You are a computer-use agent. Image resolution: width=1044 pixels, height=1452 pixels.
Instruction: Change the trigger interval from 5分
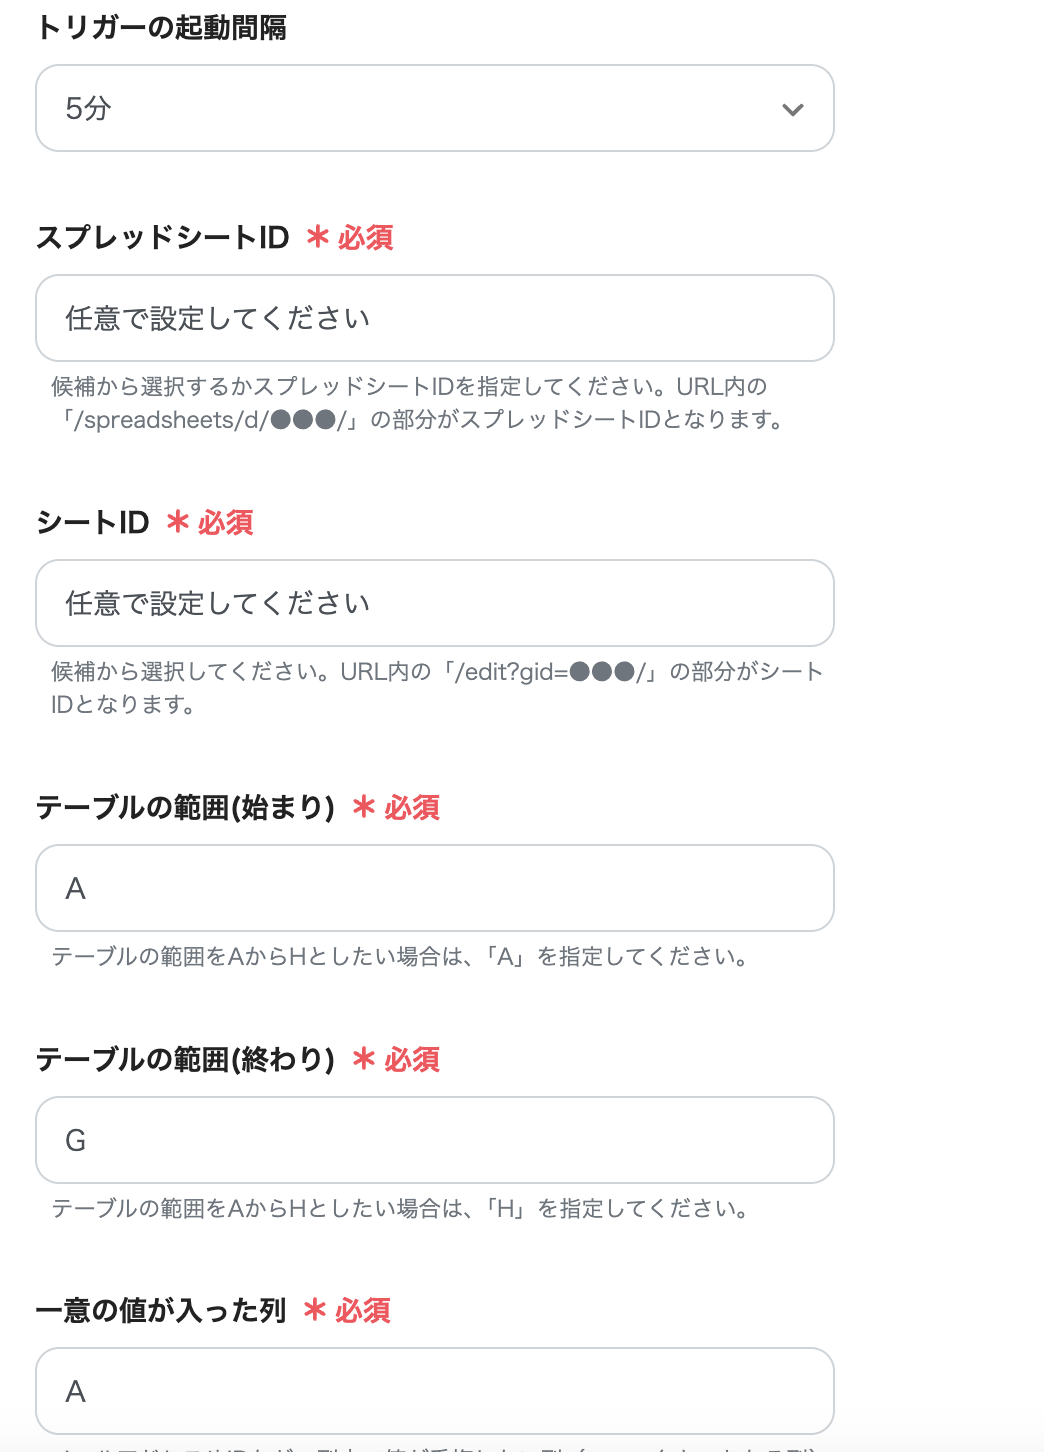point(435,108)
